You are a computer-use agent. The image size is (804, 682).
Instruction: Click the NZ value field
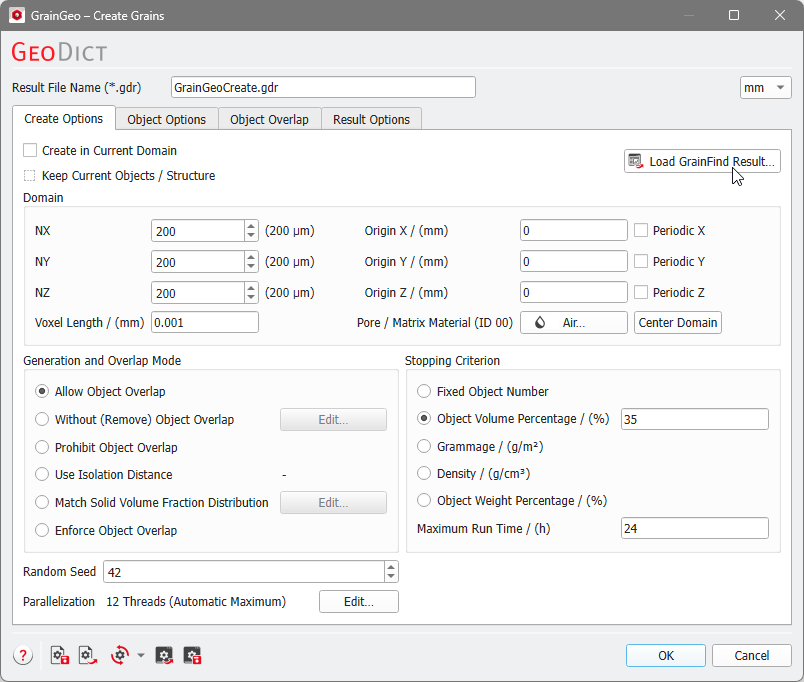click(x=198, y=293)
